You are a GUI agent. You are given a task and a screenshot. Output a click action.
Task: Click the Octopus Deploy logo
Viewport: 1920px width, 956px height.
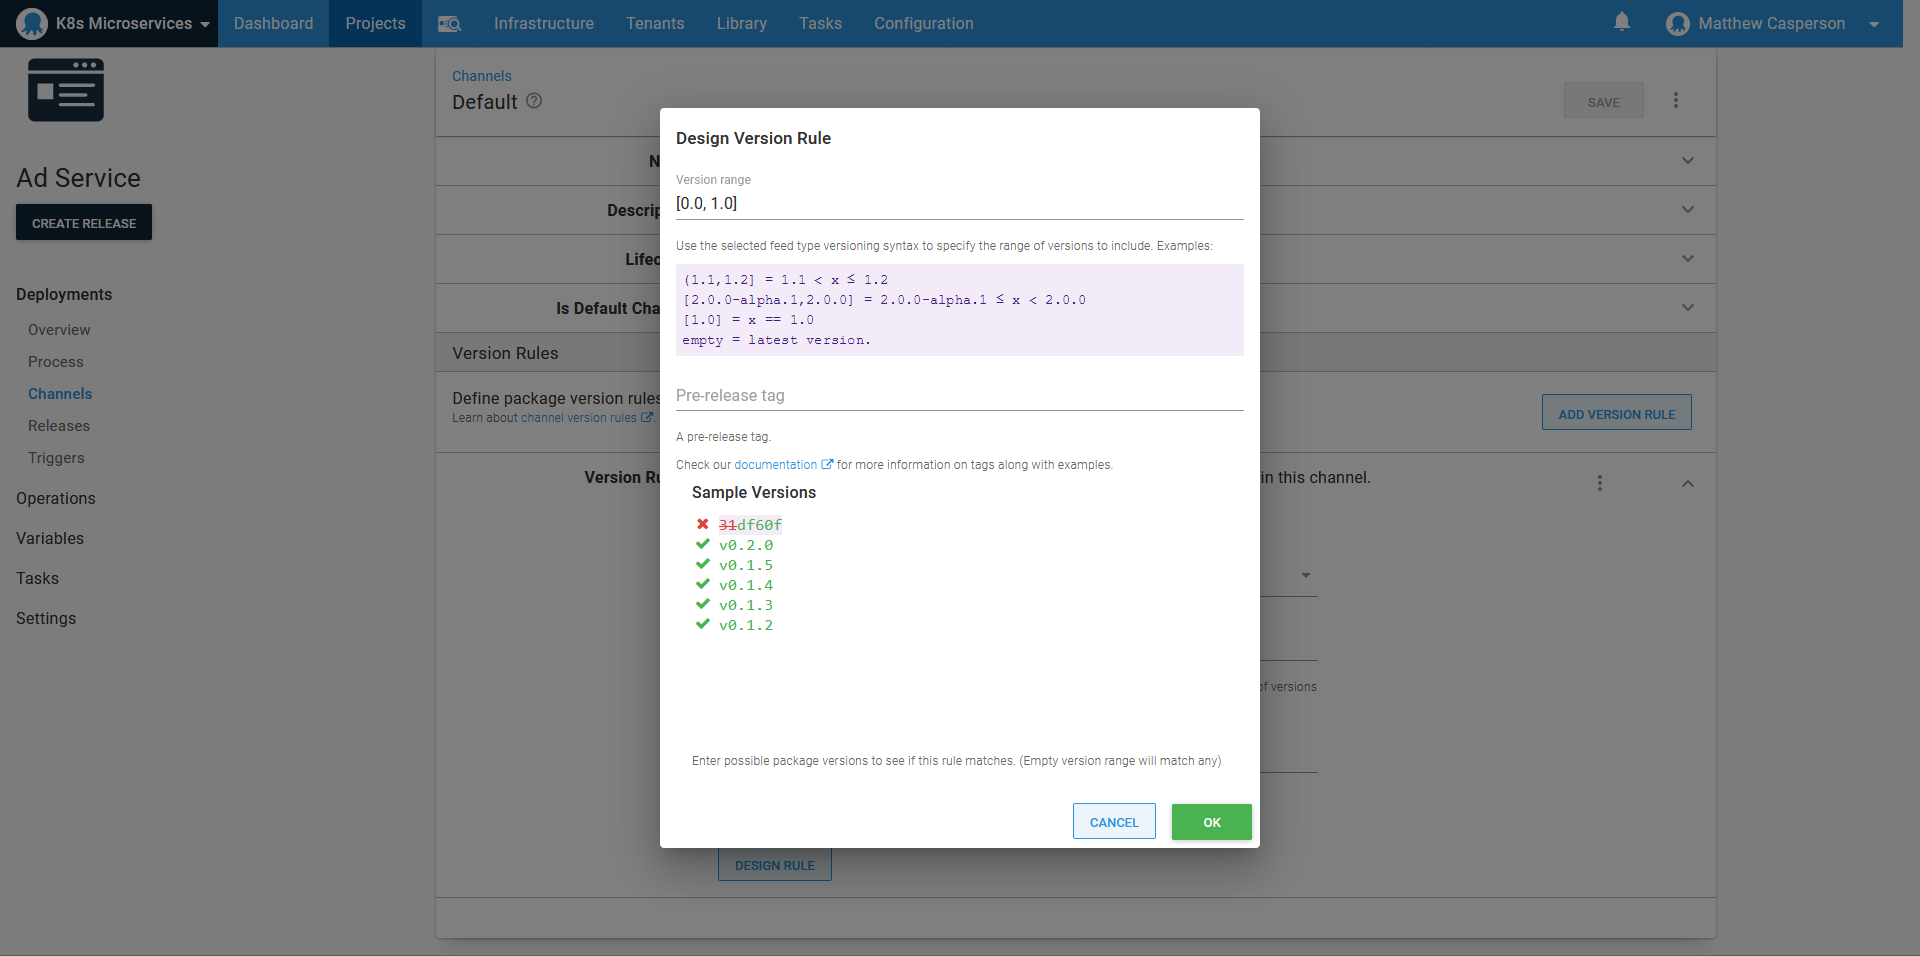point(31,22)
